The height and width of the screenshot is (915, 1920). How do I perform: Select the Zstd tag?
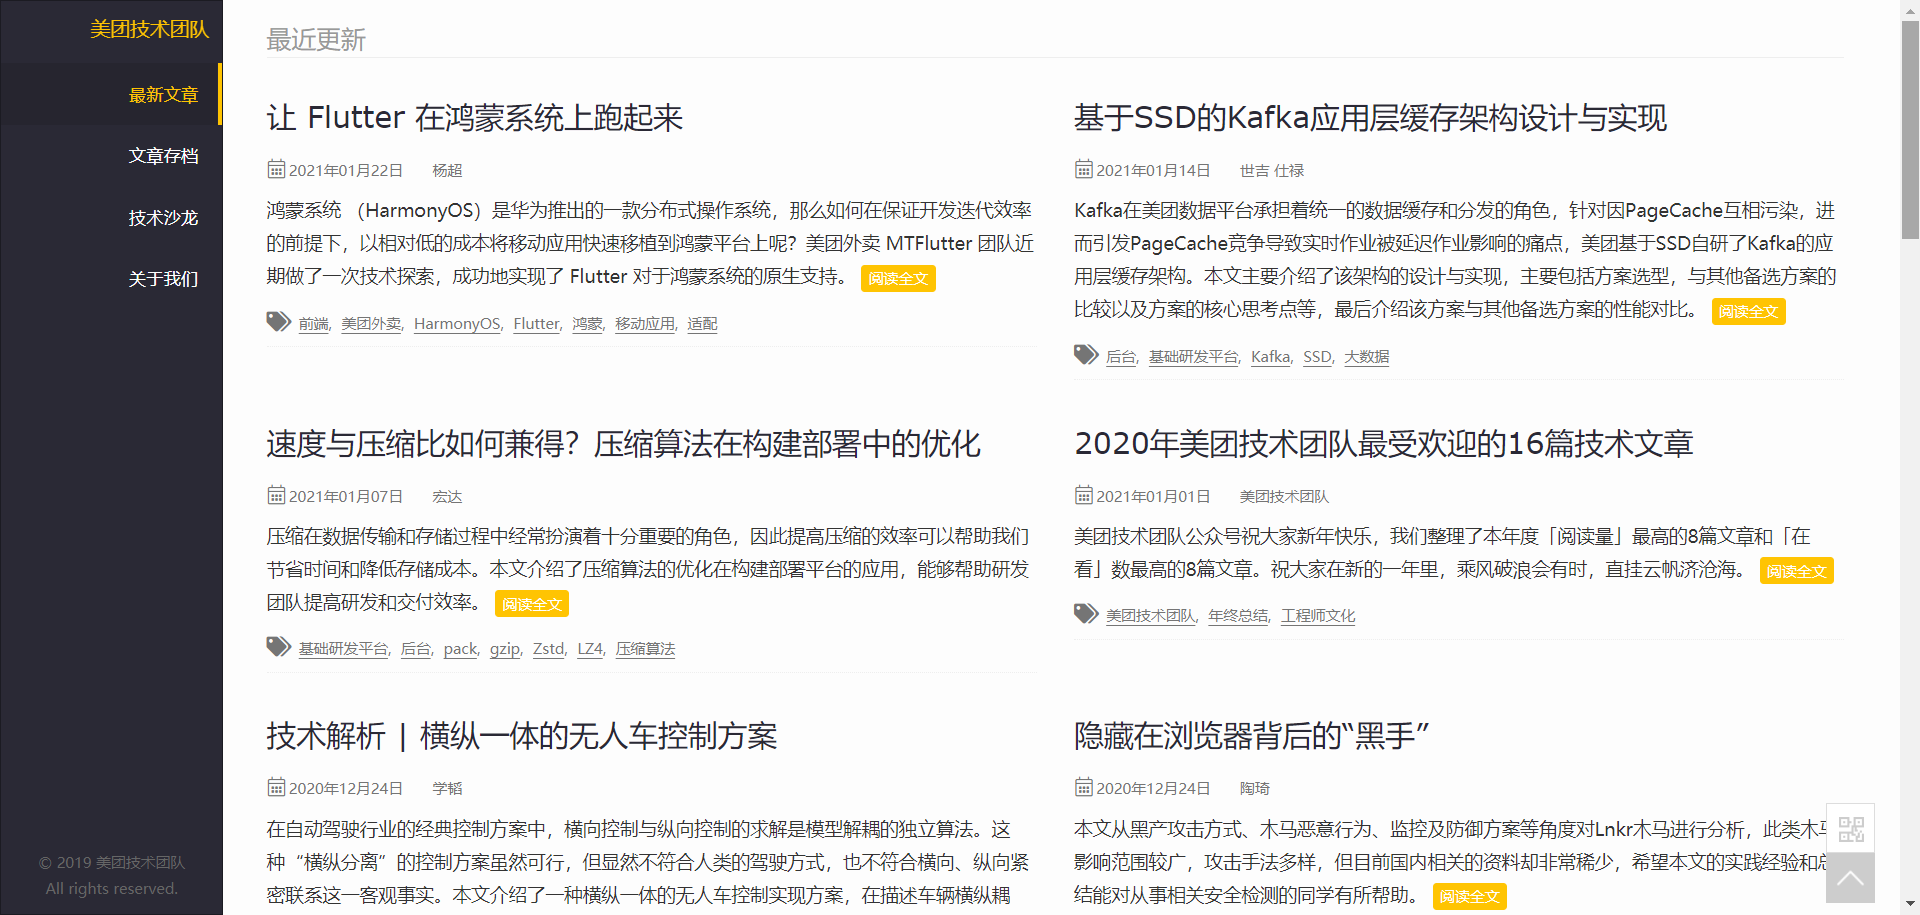click(x=548, y=649)
